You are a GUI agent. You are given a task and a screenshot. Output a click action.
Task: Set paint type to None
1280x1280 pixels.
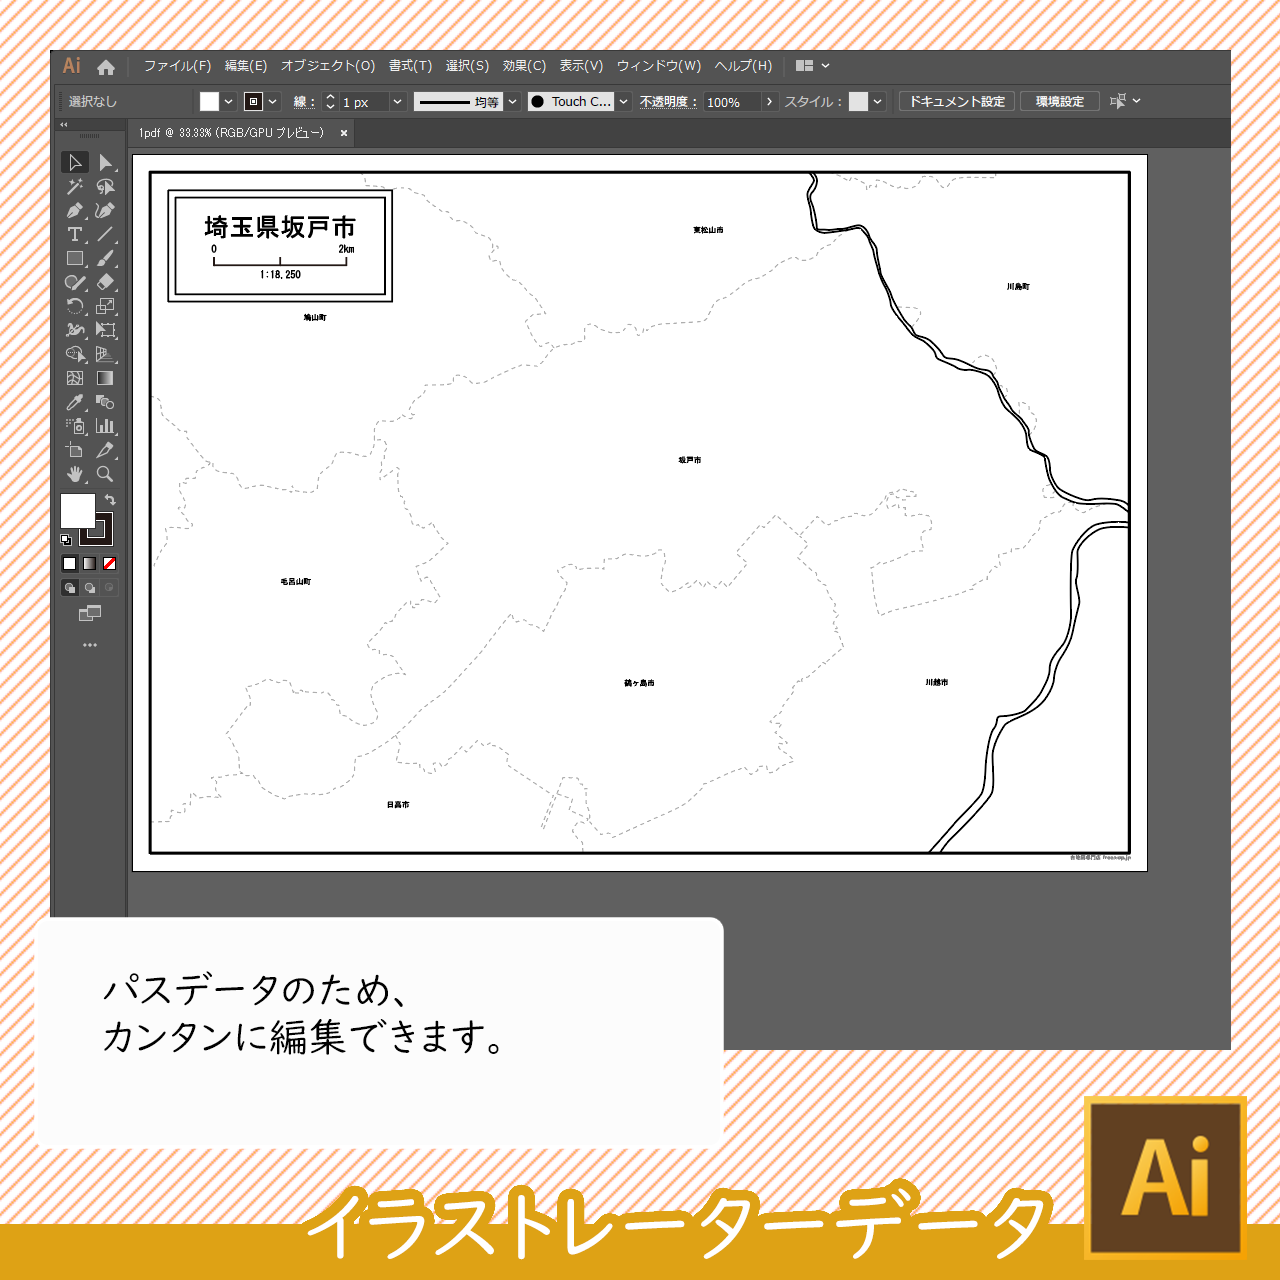109,564
